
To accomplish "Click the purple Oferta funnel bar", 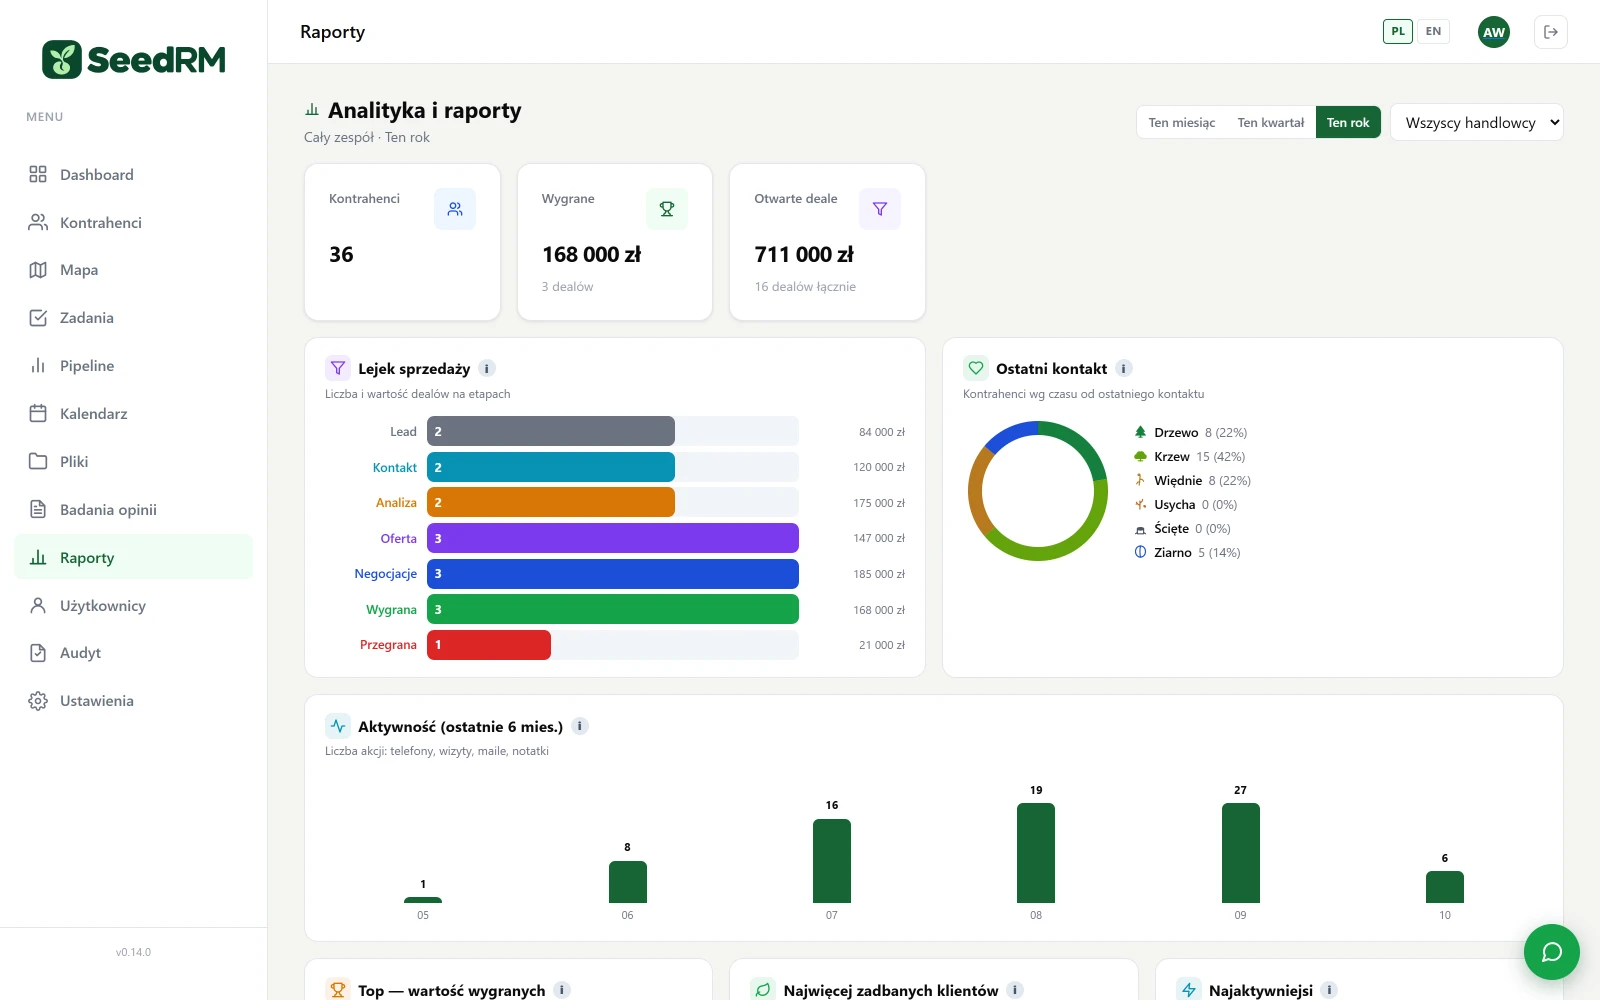I will (613, 538).
